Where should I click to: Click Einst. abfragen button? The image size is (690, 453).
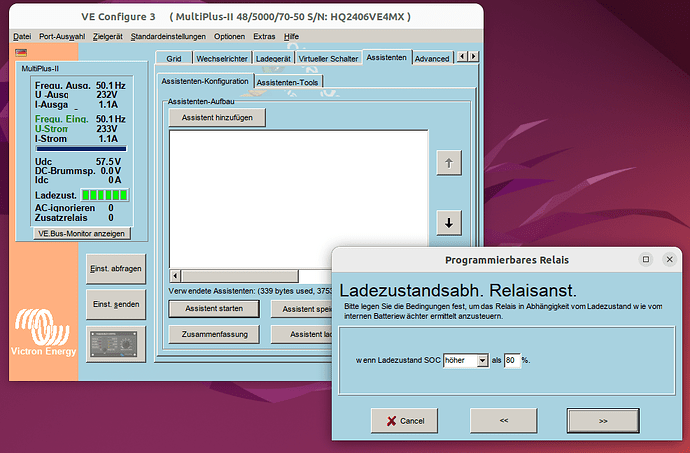[116, 269]
